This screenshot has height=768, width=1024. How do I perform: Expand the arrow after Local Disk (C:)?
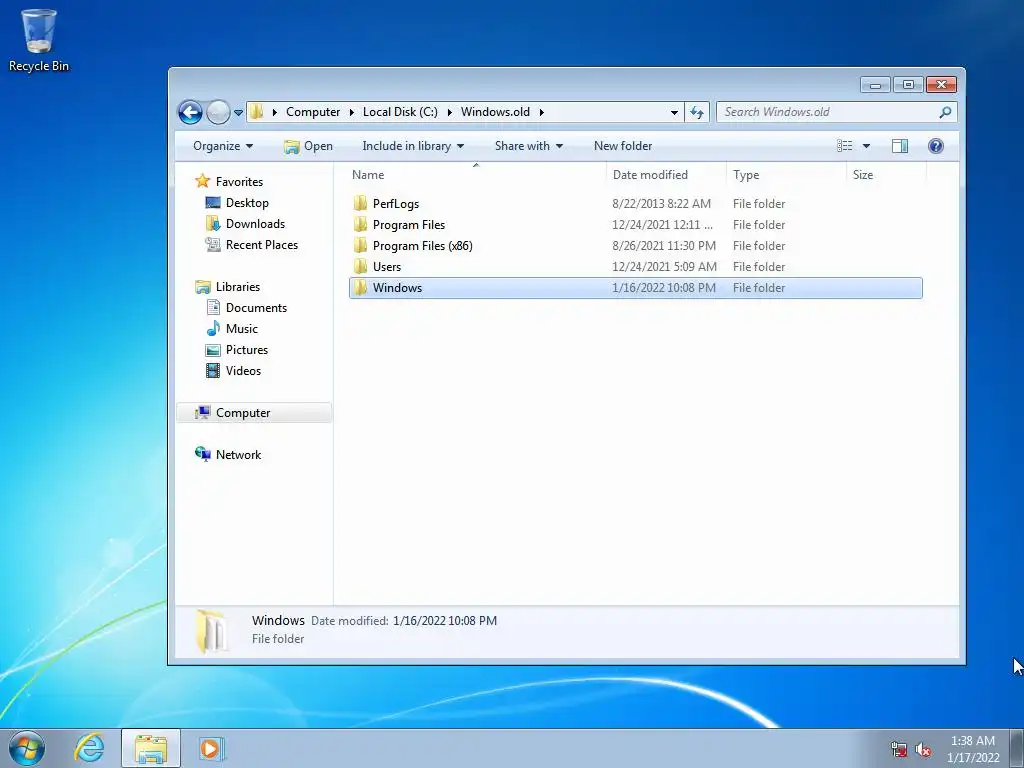[449, 112]
